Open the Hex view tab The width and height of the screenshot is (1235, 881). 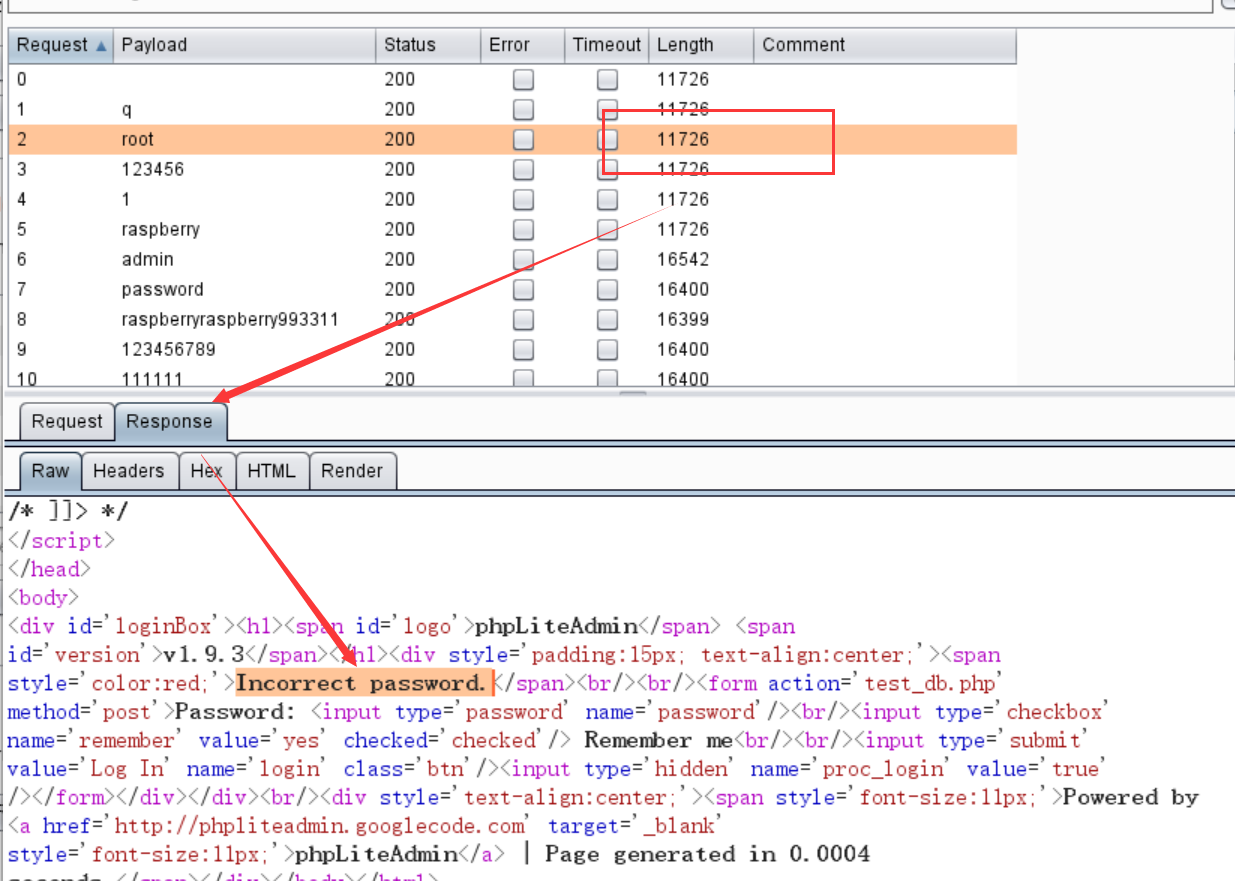[207, 470]
